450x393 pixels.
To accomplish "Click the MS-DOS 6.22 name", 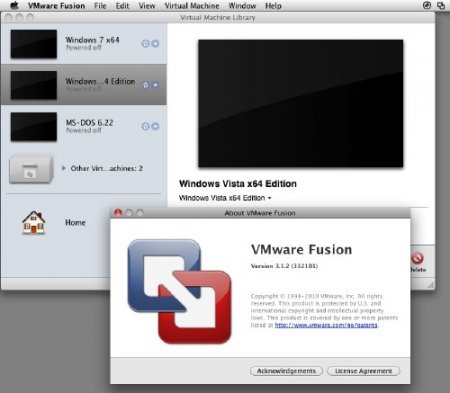I will (x=89, y=123).
